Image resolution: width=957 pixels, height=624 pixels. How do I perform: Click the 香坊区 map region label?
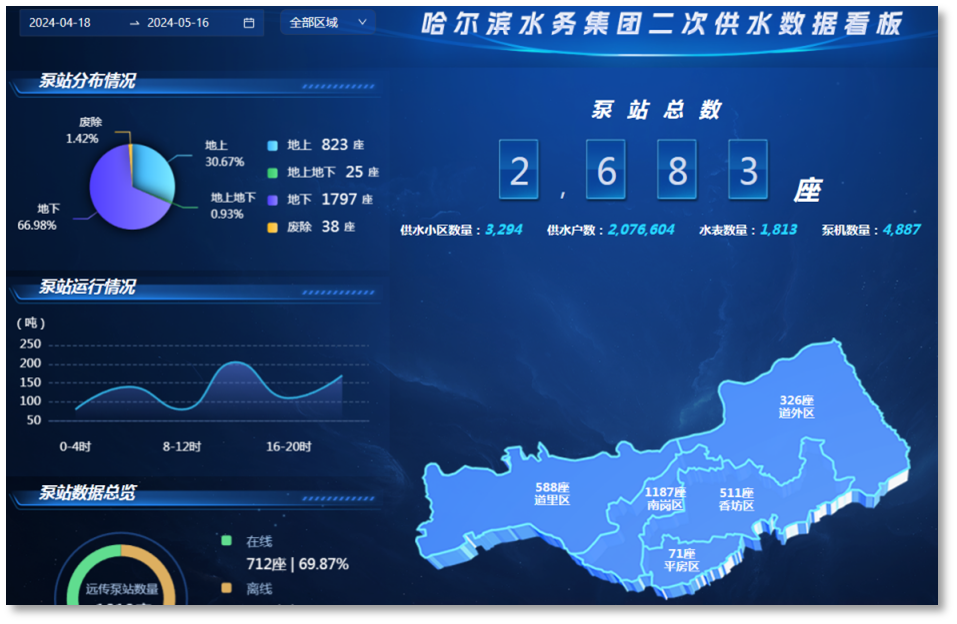[x=737, y=506]
